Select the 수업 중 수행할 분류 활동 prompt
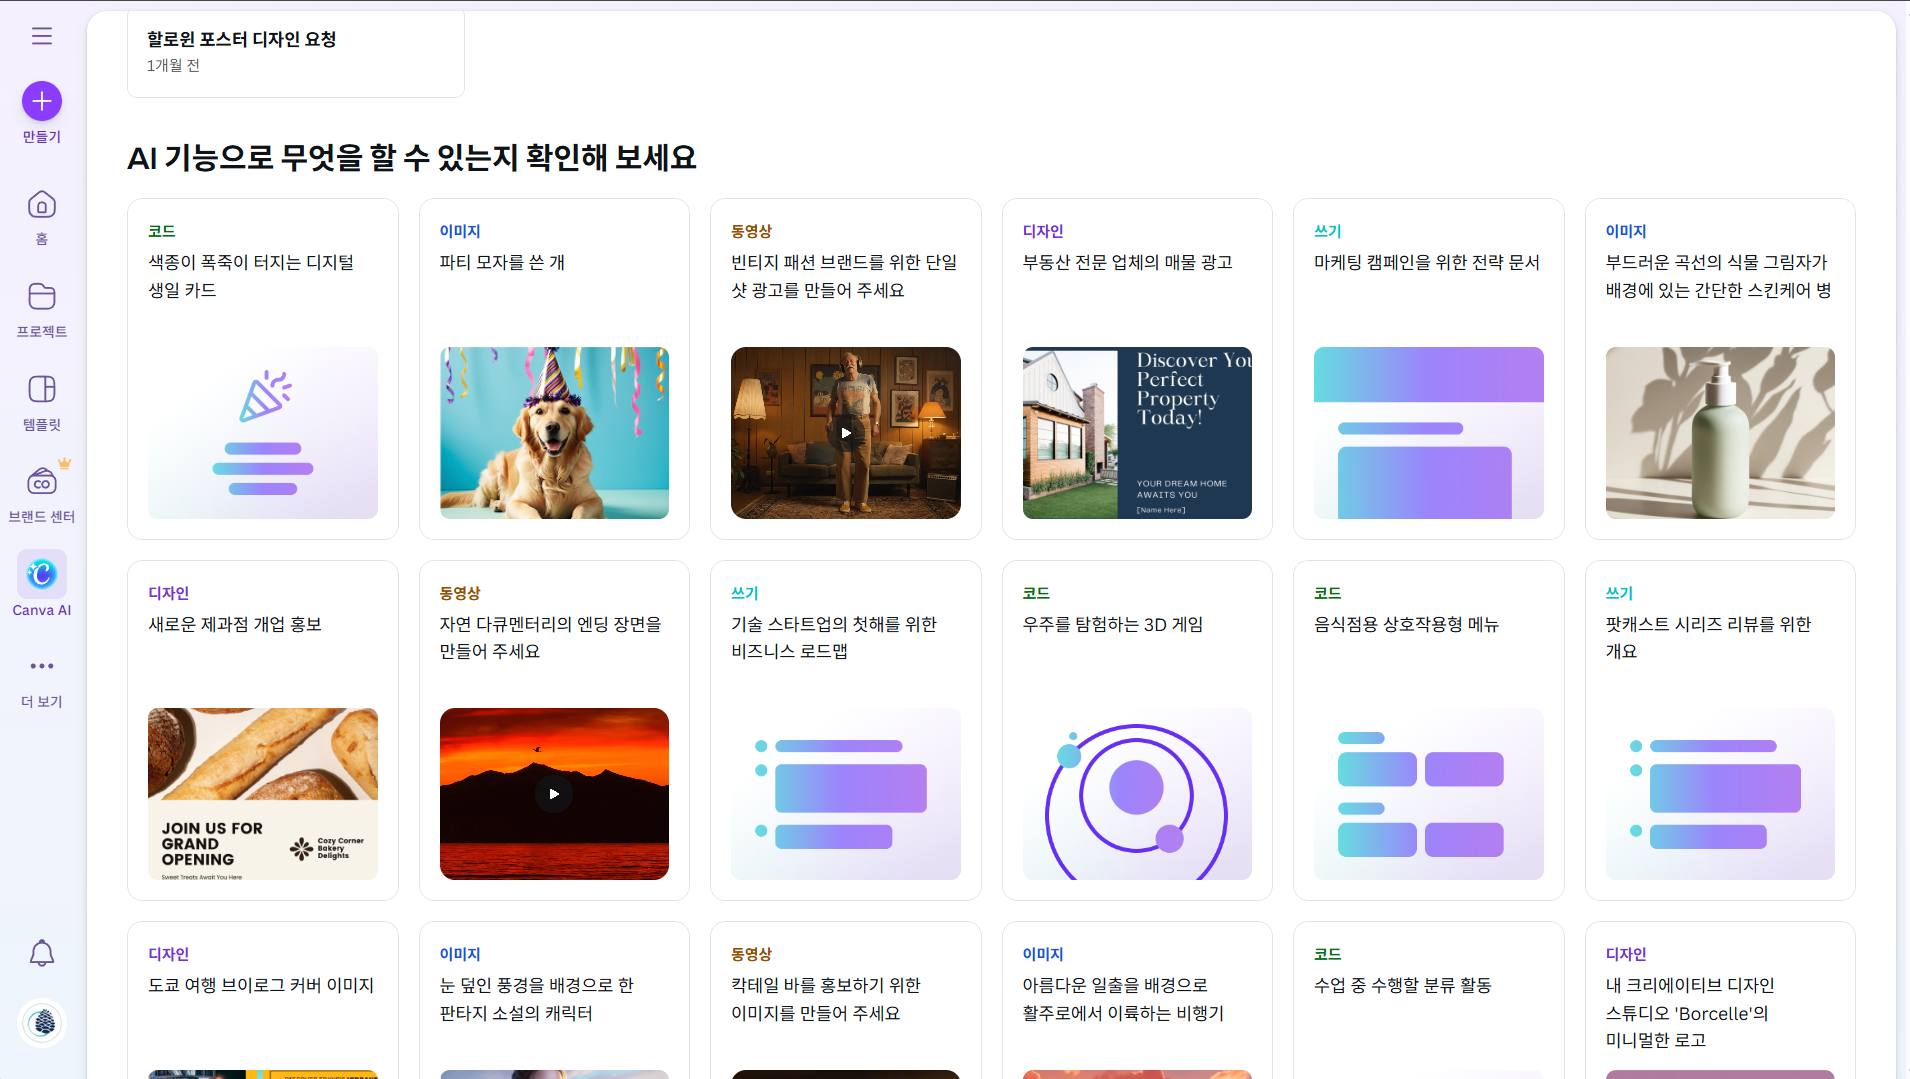This screenshot has width=1910, height=1079. pyautogui.click(x=1429, y=1000)
